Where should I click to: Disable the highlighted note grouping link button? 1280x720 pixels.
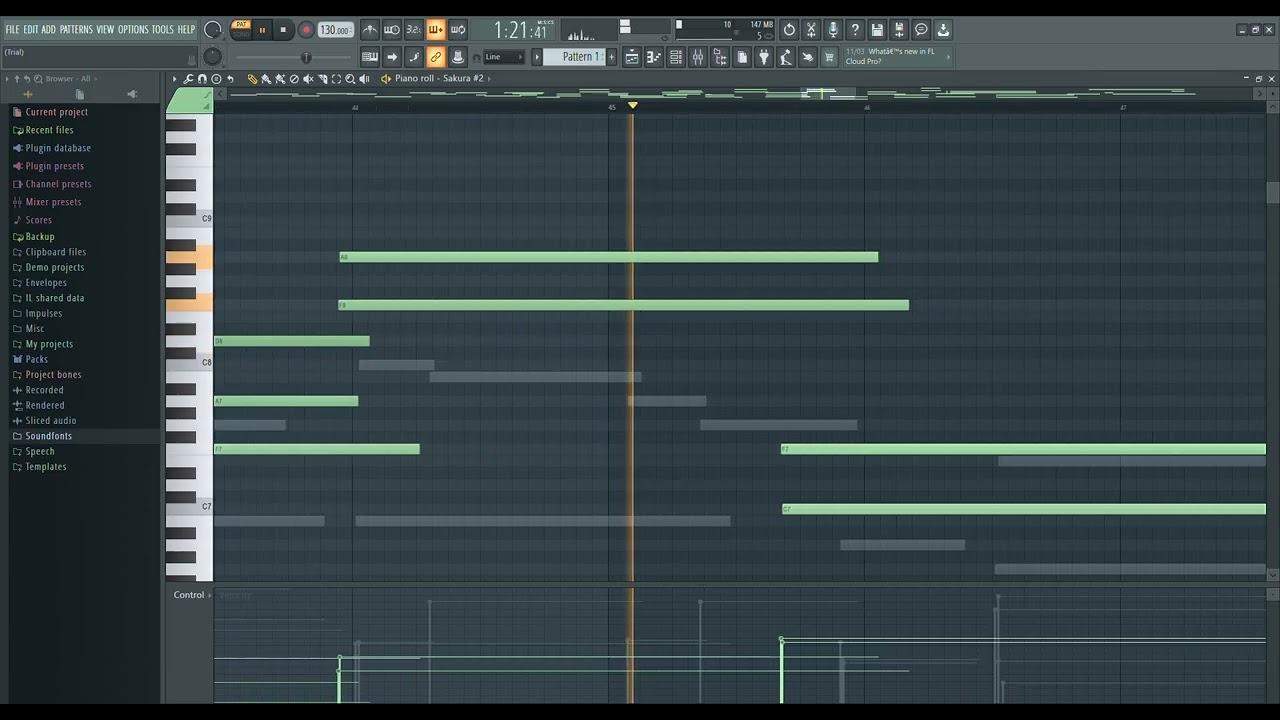[x=436, y=57]
